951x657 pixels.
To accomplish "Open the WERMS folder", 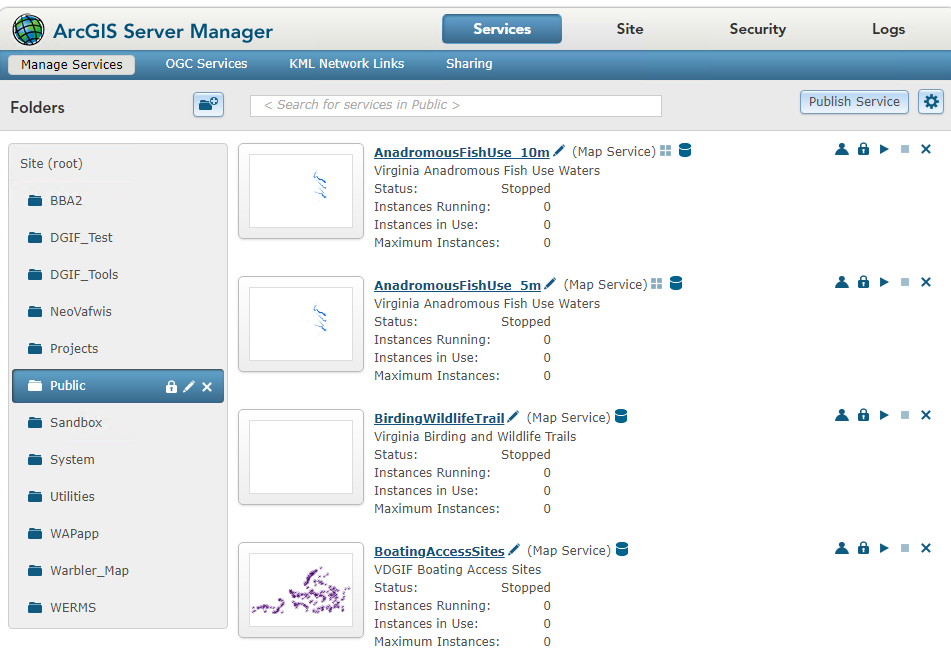I will pyautogui.click(x=62, y=608).
